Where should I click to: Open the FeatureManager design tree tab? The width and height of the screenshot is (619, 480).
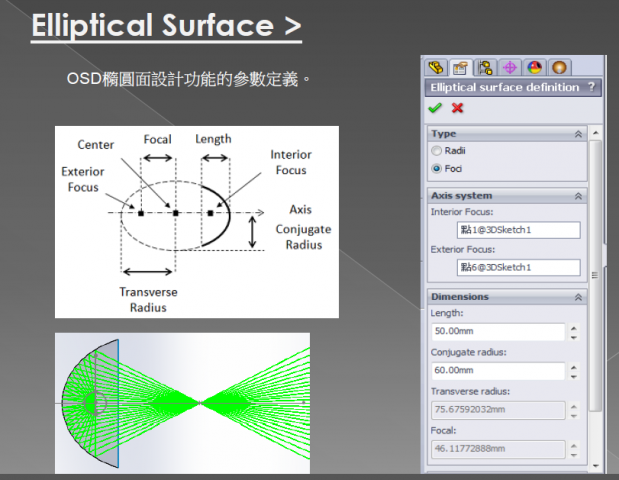(436, 68)
